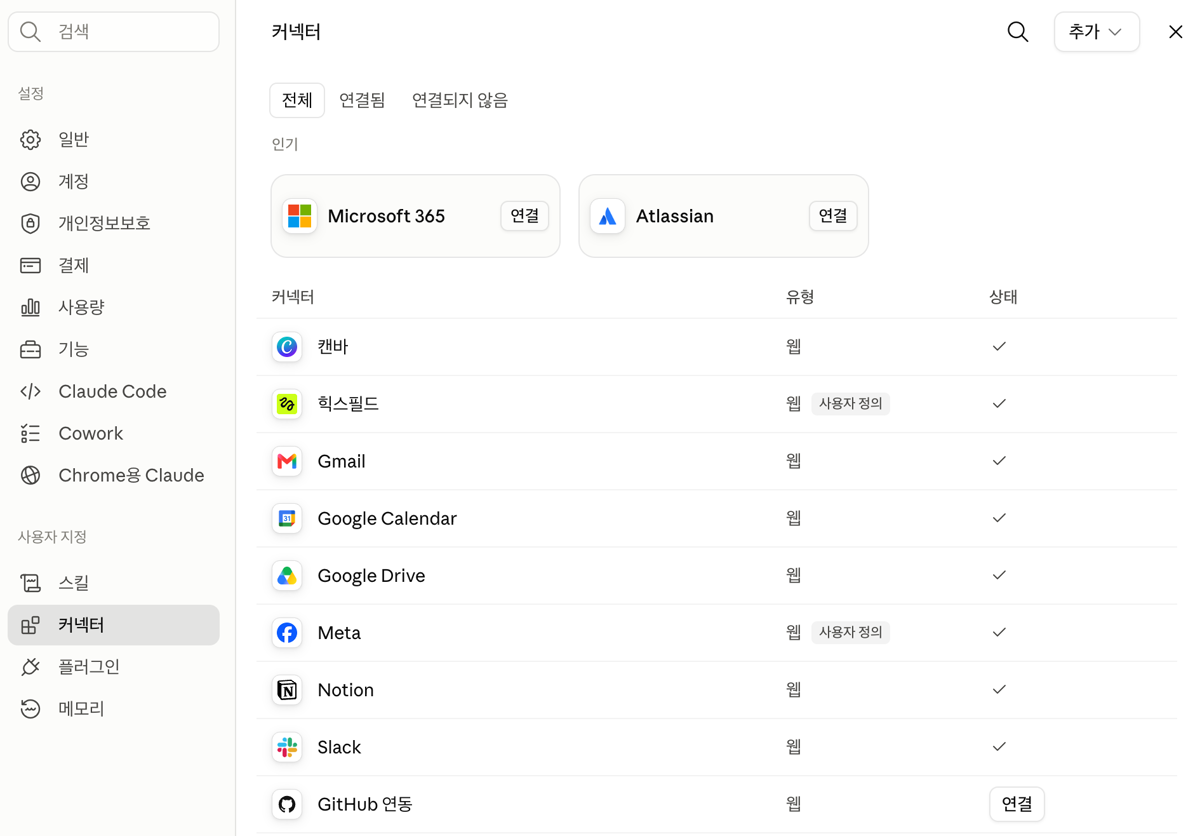Click the 상태 column header
Image resolution: width=1200 pixels, height=836 pixels.
click(1003, 297)
